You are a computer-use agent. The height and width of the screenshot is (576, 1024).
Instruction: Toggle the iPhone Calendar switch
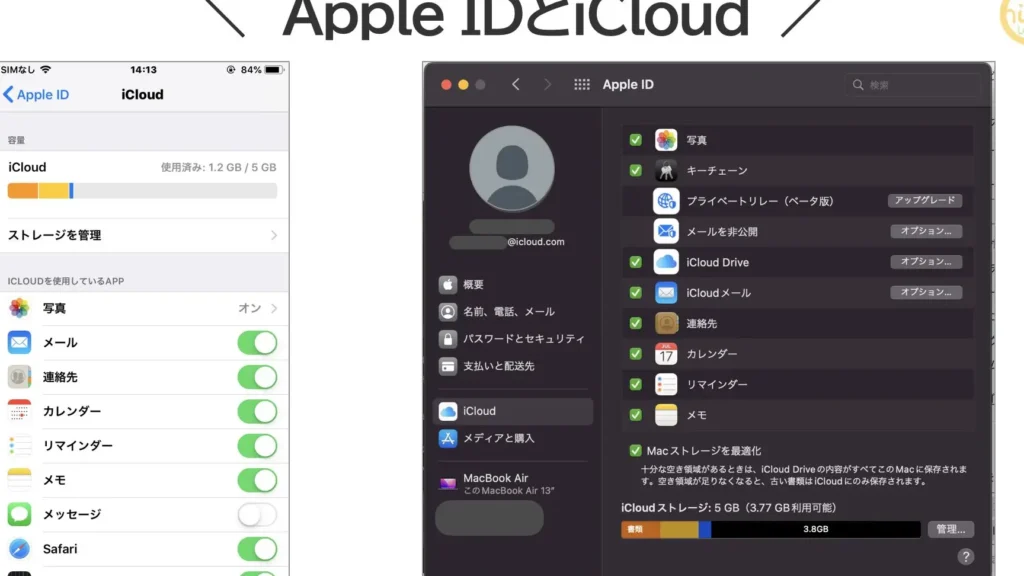click(x=257, y=411)
